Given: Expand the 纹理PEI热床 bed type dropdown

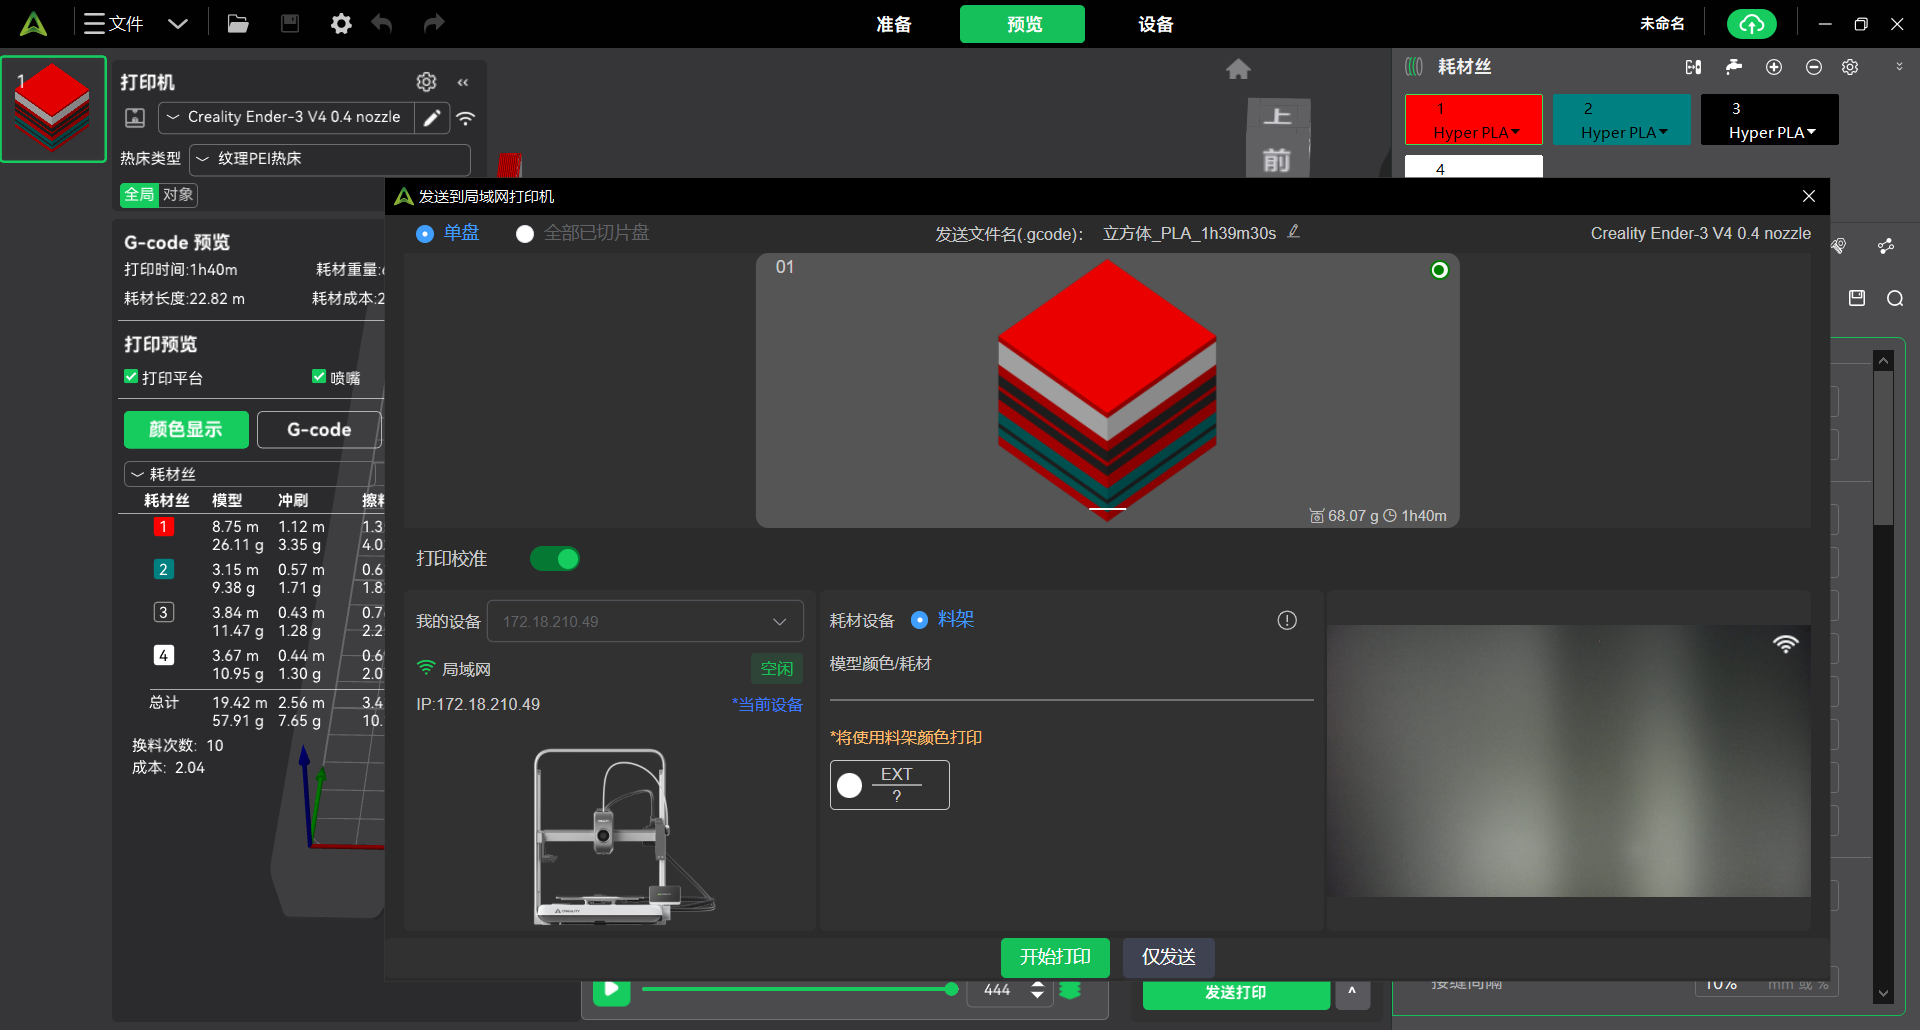Looking at the screenshot, I should [330, 159].
